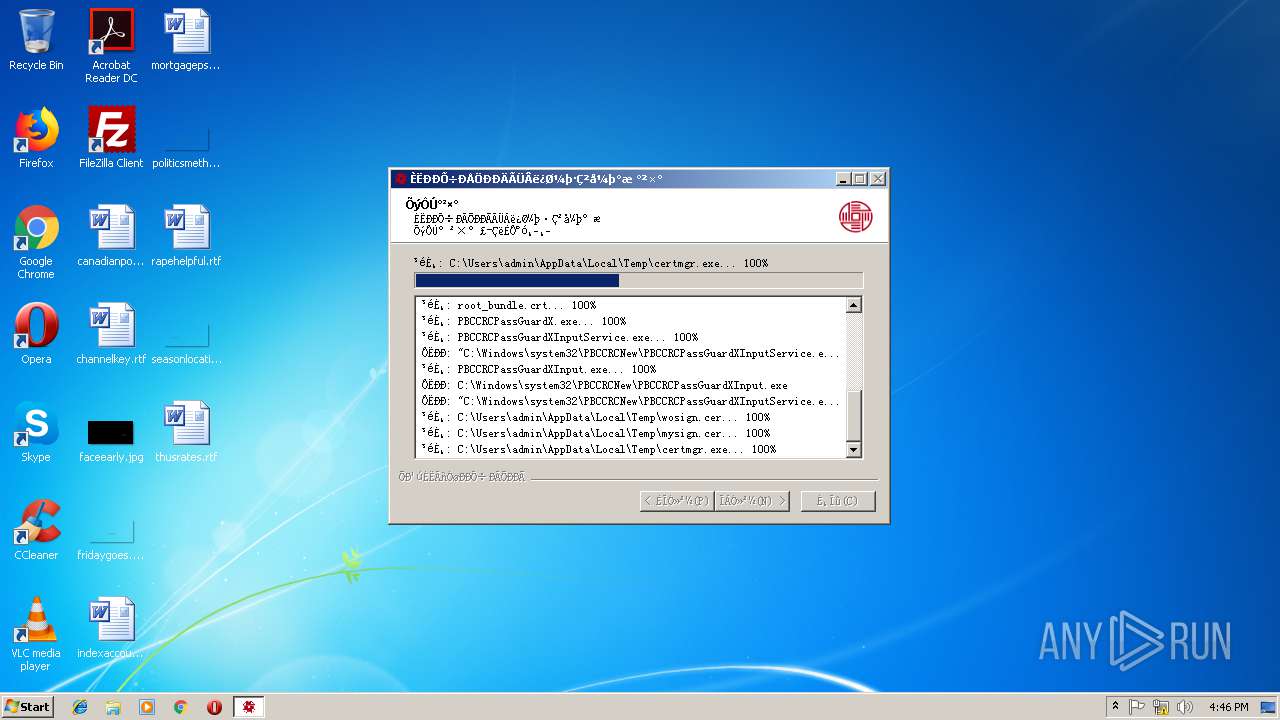Click the installation progress bar
This screenshot has height=720, width=1280.
pos(639,281)
